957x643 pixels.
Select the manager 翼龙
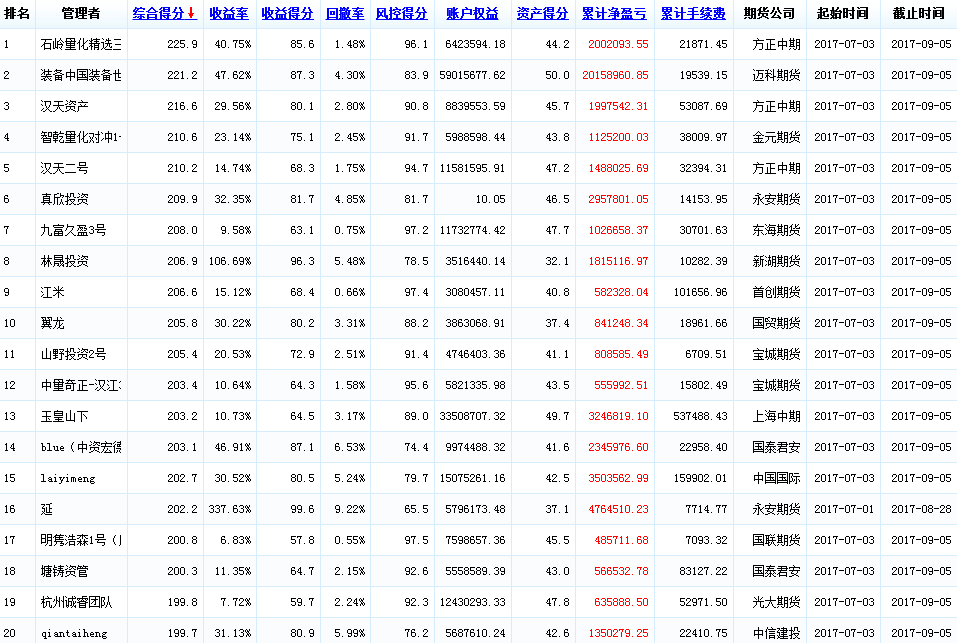[52, 323]
